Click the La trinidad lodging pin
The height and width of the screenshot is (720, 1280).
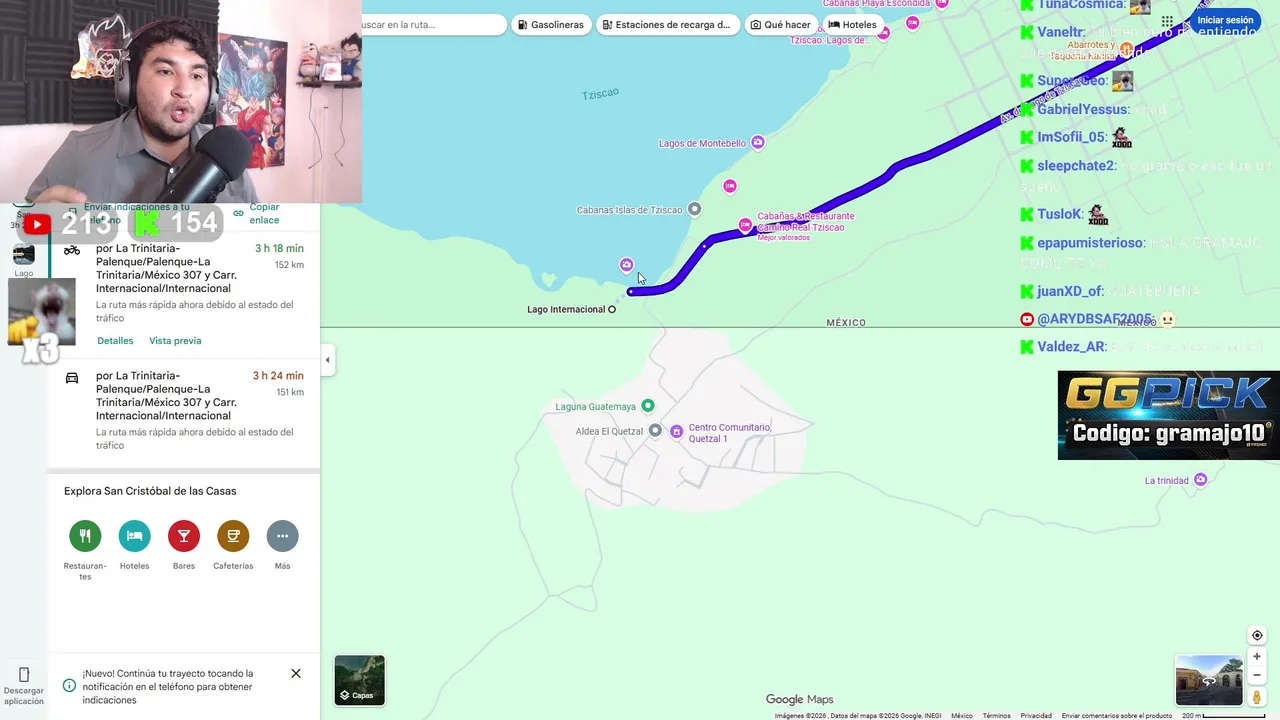[x=1201, y=480]
